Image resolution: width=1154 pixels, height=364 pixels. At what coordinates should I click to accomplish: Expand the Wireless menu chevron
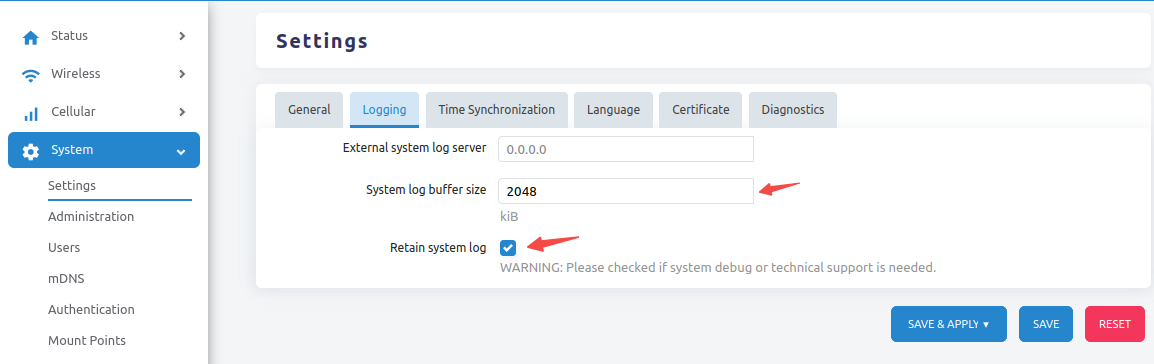pos(182,74)
